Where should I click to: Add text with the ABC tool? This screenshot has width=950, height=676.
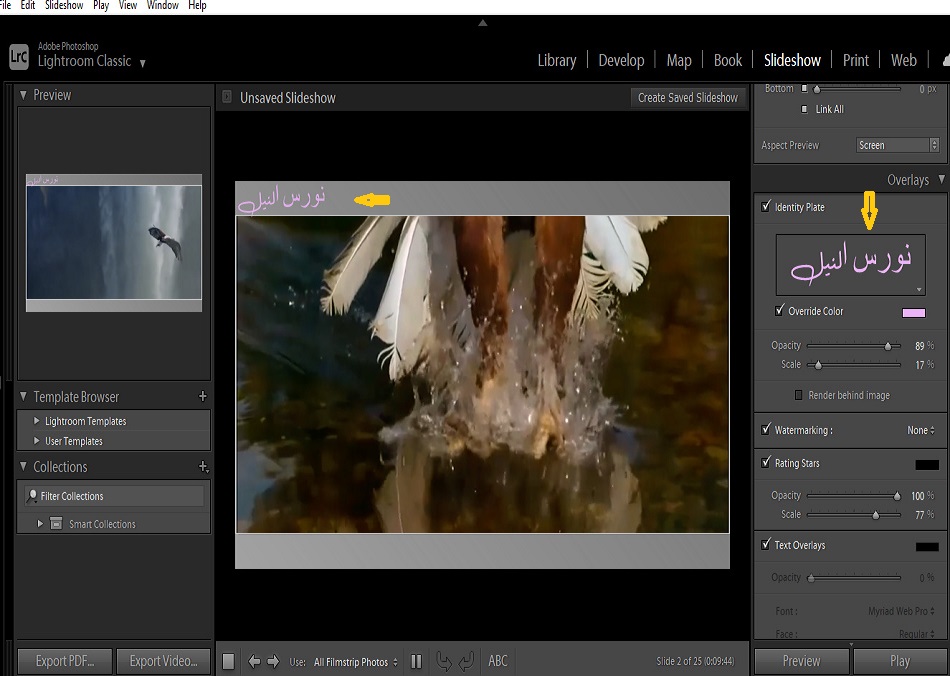point(498,661)
